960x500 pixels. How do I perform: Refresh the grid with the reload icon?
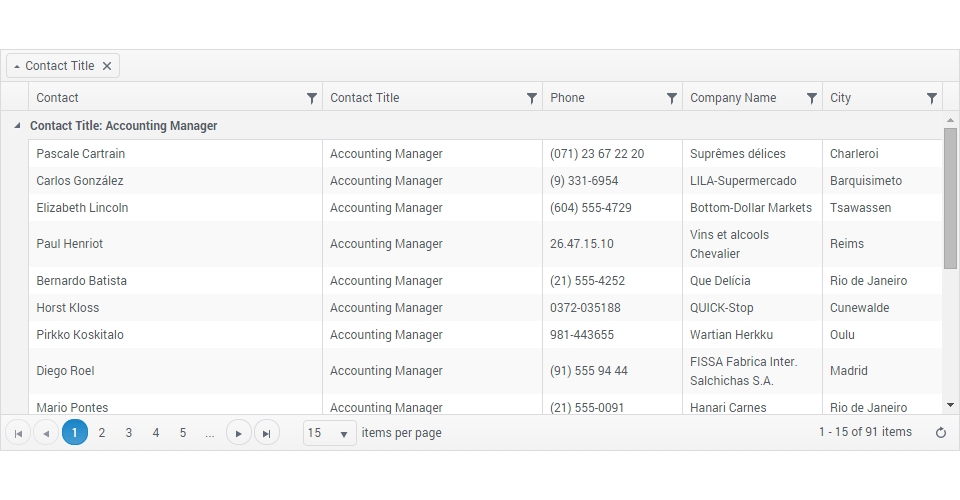(940, 433)
